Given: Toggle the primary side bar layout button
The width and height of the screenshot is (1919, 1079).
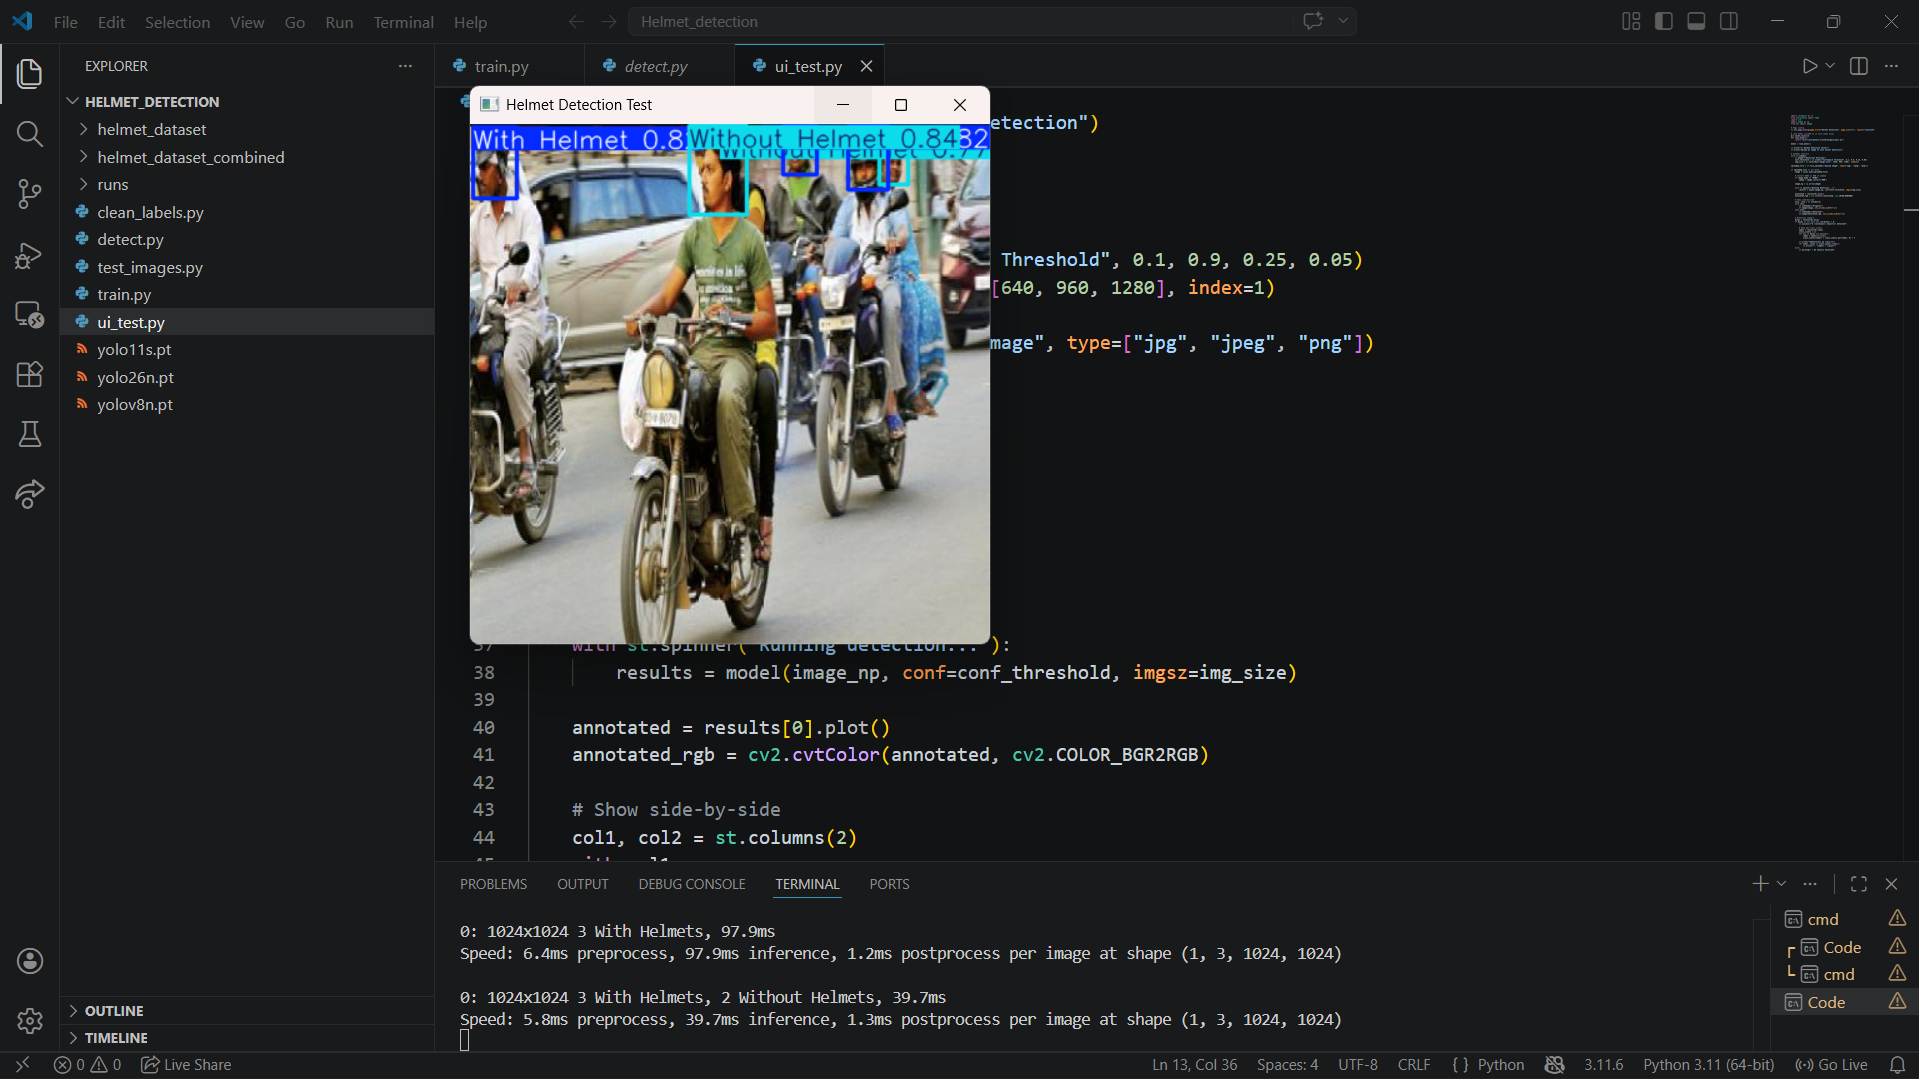Looking at the screenshot, I should tap(1664, 21).
